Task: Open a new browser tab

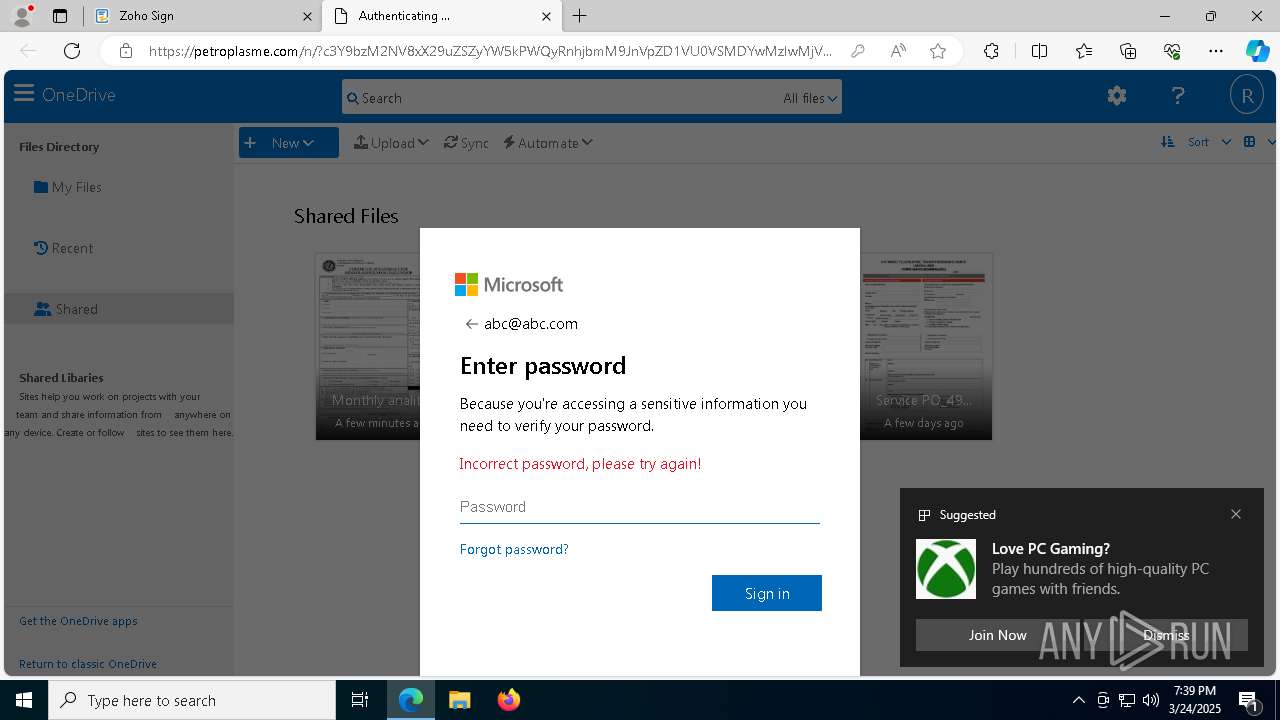Action: tap(580, 16)
